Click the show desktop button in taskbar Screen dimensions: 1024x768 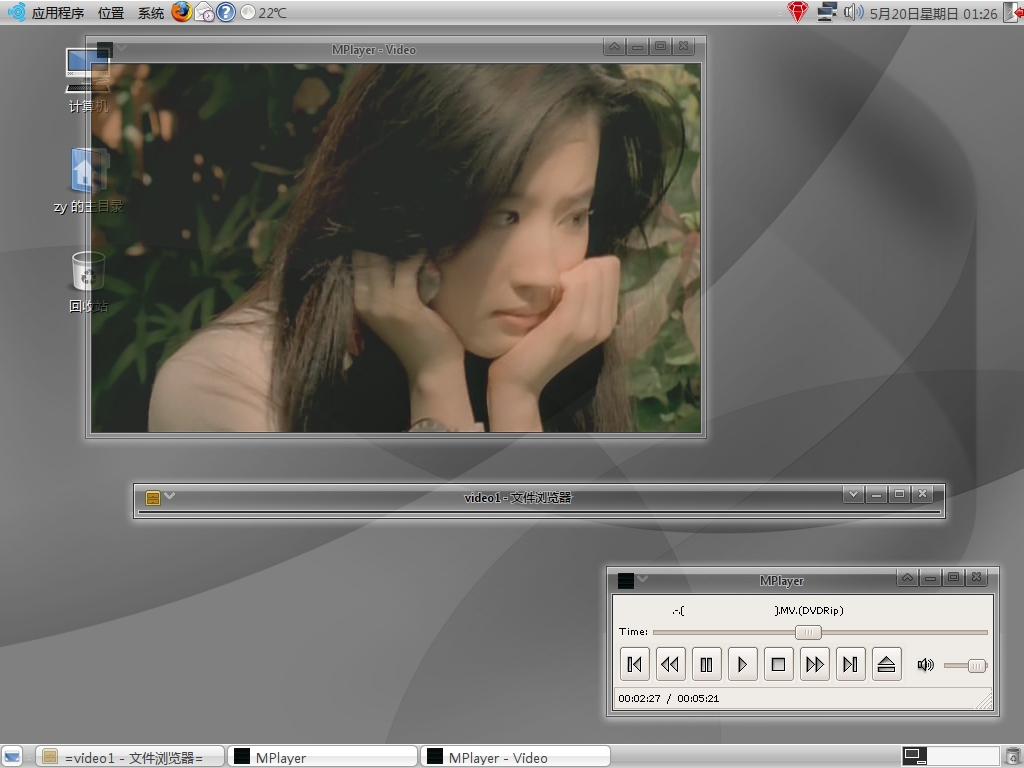(12, 756)
